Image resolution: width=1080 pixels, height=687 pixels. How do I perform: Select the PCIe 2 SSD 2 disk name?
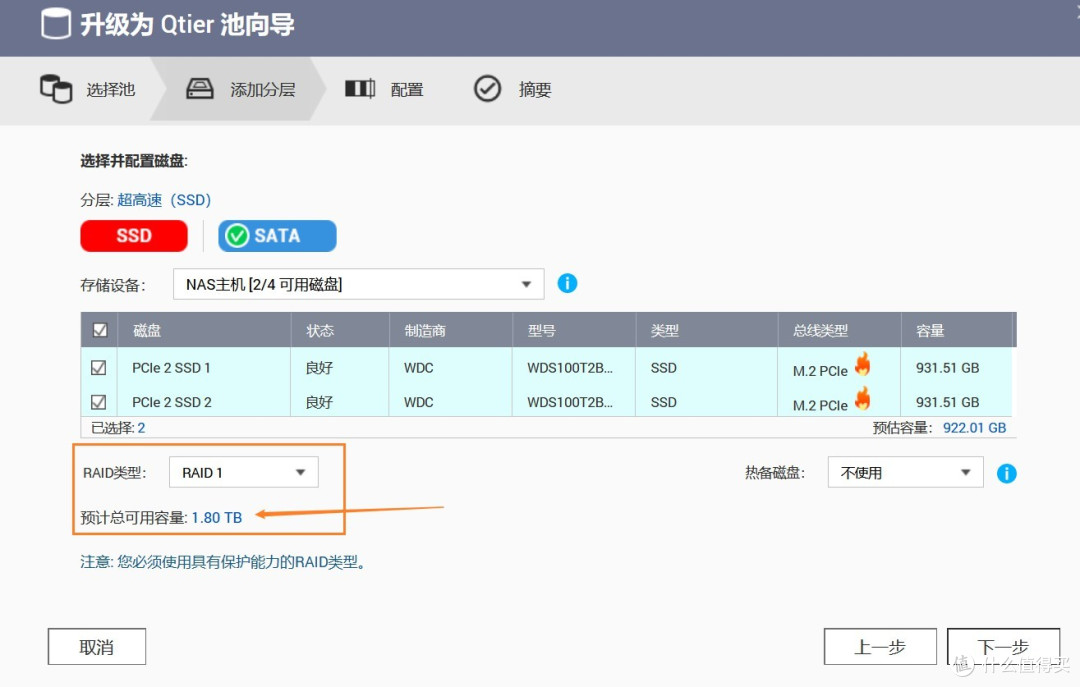point(172,402)
